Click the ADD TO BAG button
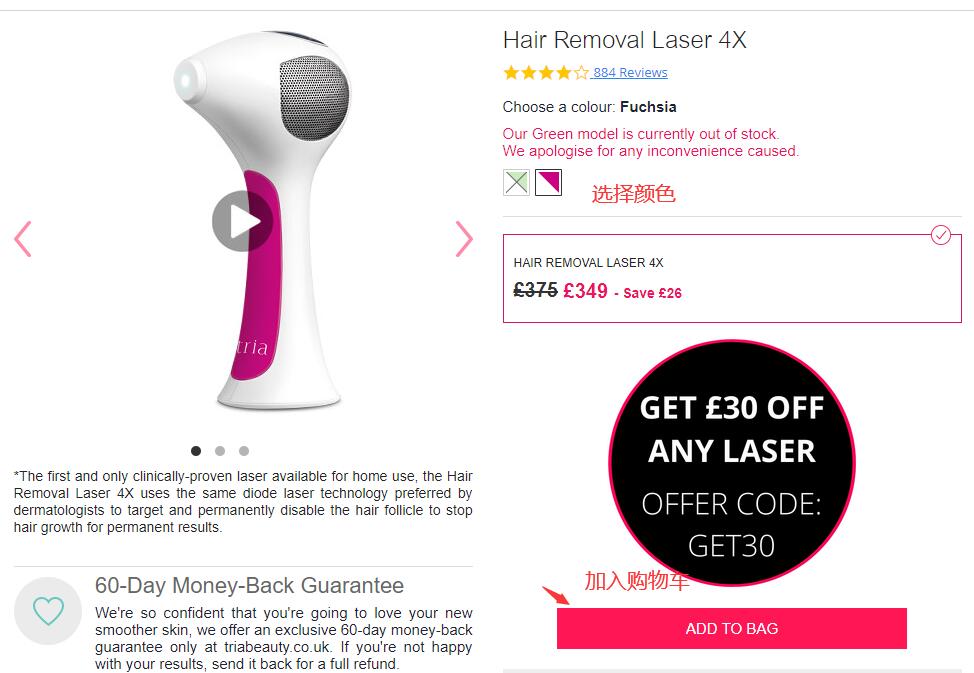 [732, 628]
